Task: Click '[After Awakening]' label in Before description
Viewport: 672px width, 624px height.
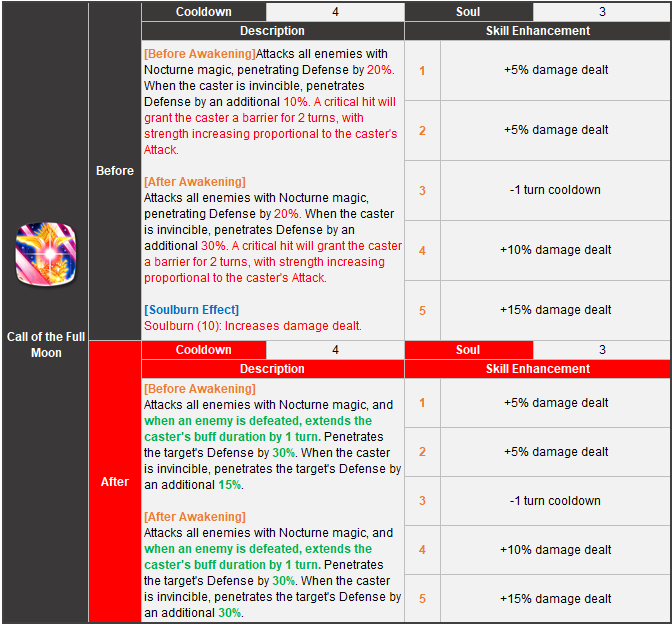Action: coord(195,182)
